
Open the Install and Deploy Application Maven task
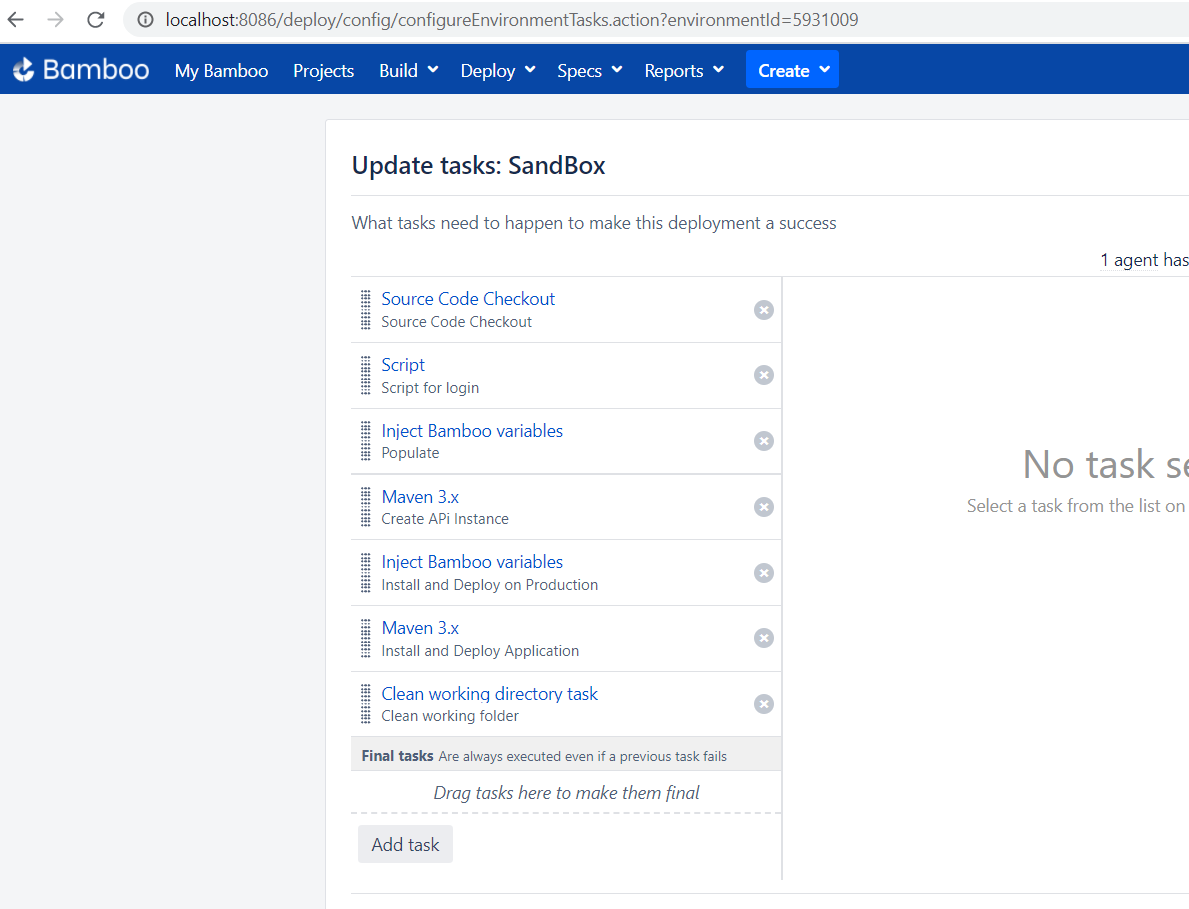tap(420, 628)
